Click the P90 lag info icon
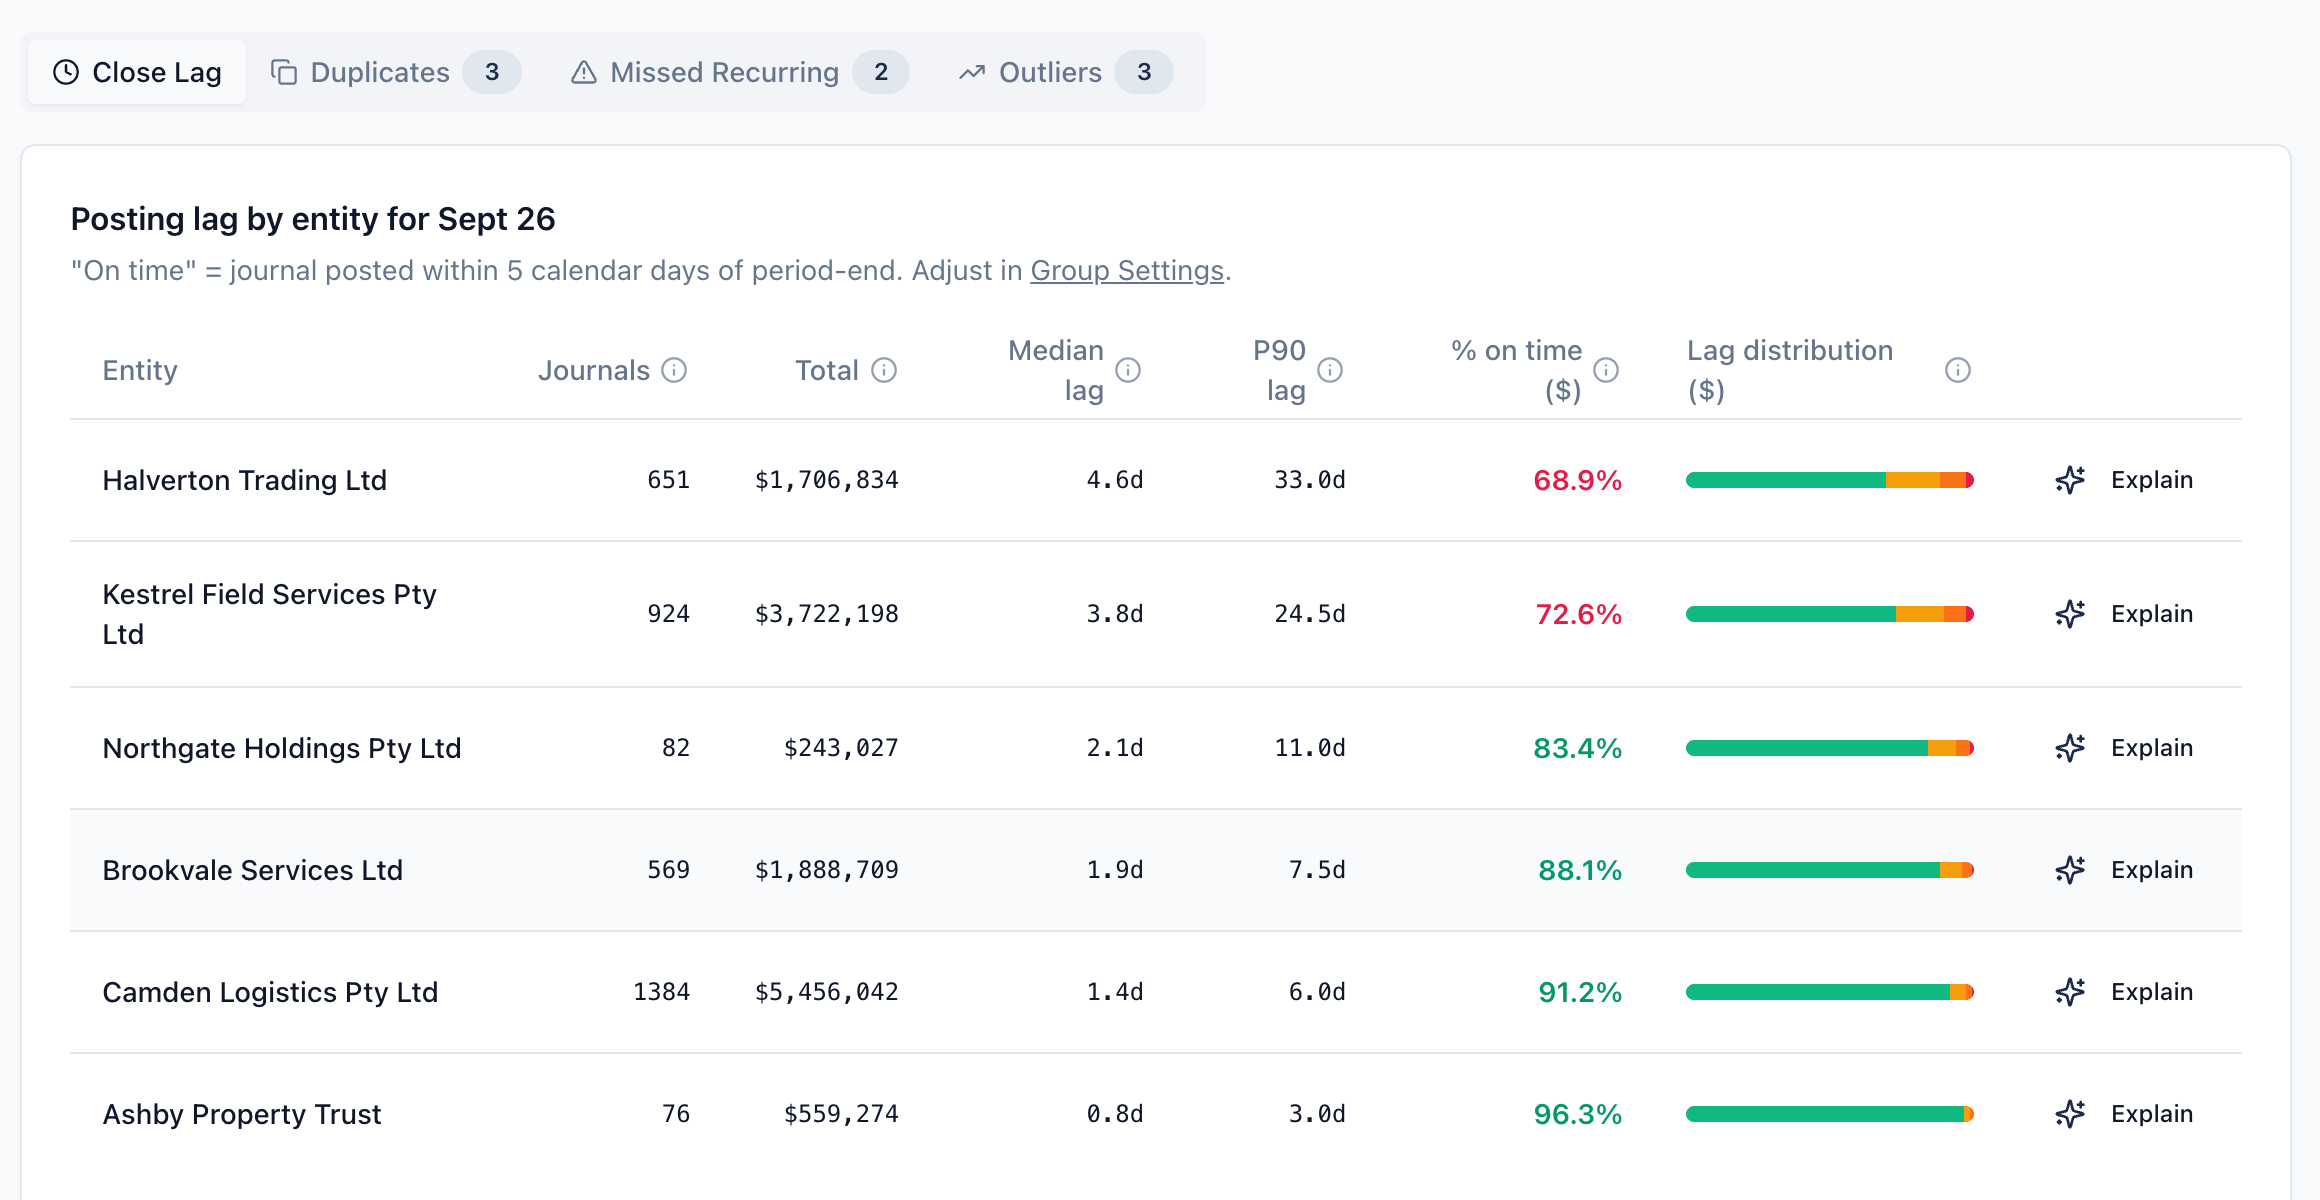The width and height of the screenshot is (2320, 1200). [1330, 370]
